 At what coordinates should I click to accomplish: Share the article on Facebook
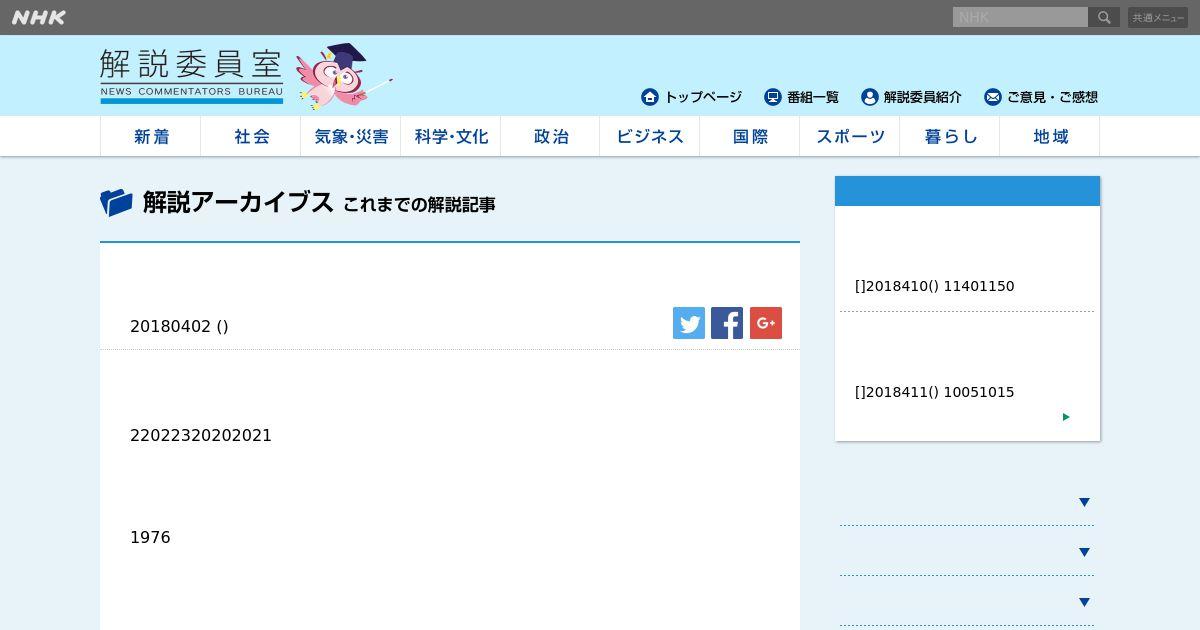pyautogui.click(x=727, y=323)
